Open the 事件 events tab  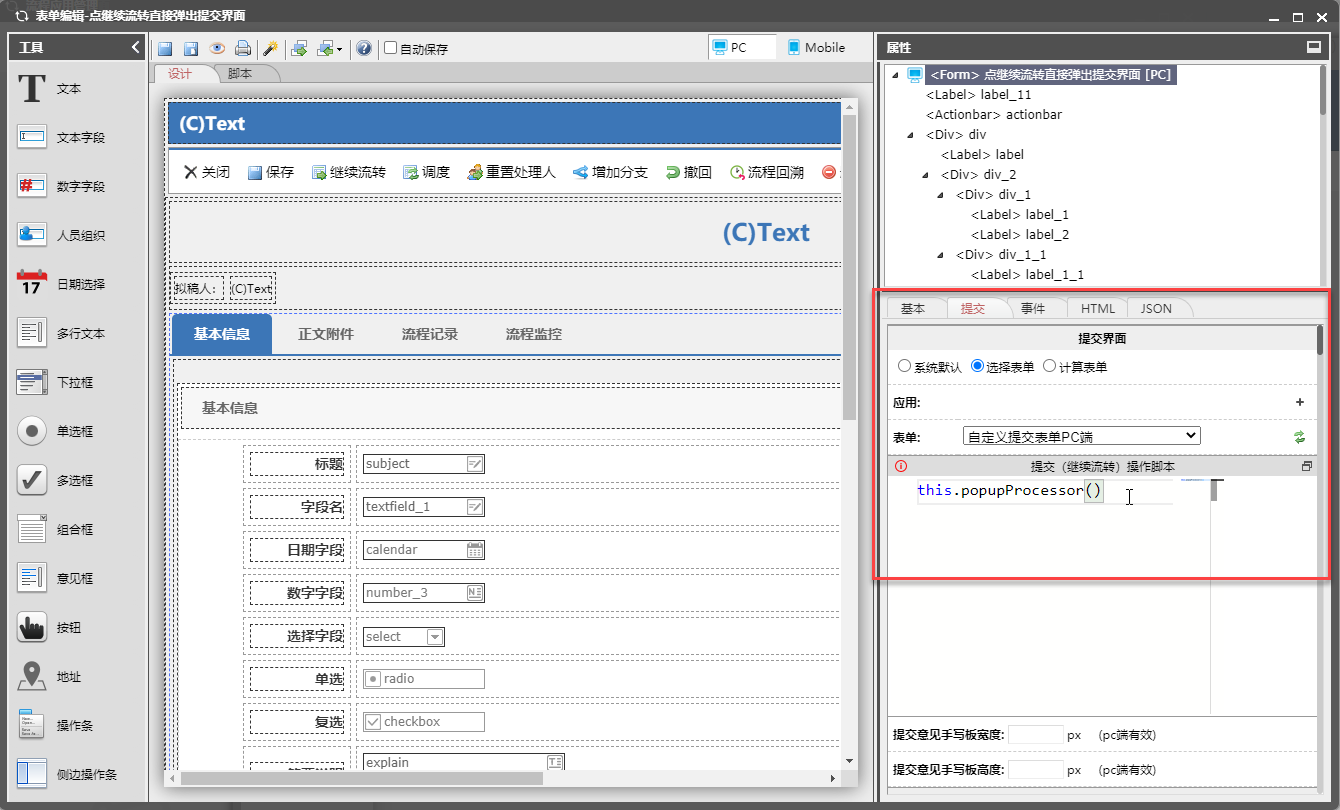[1033, 308]
